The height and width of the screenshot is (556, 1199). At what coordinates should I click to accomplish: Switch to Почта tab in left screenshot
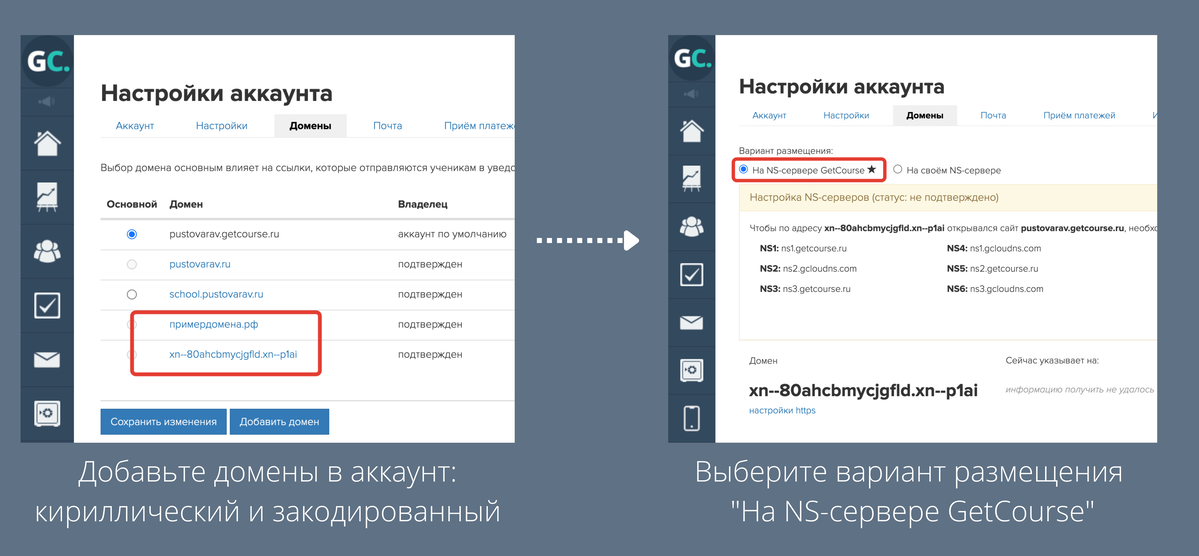(x=388, y=125)
